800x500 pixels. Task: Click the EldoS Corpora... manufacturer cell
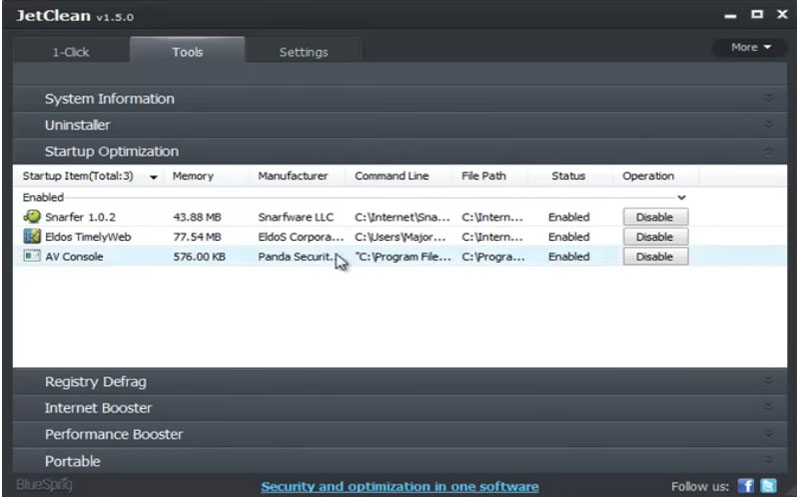pos(301,237)
